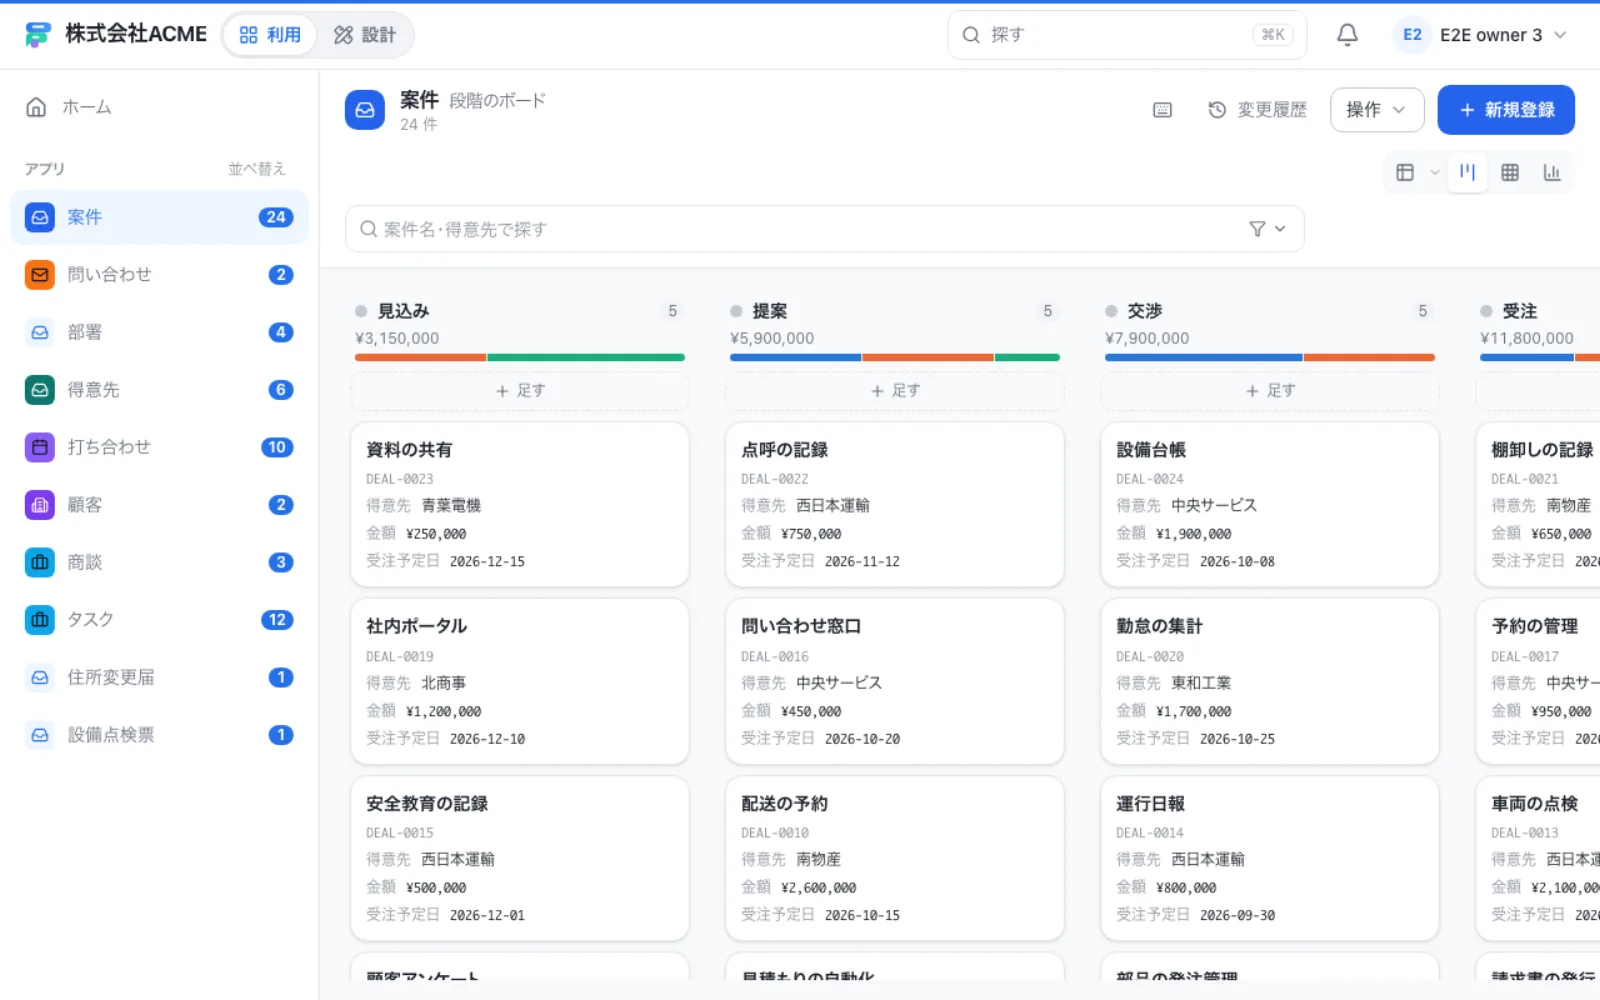Click the 商談 briefcase icon
This screenshot has width=1600, height=1000.
pyautogui.click(x=40, y=562)
